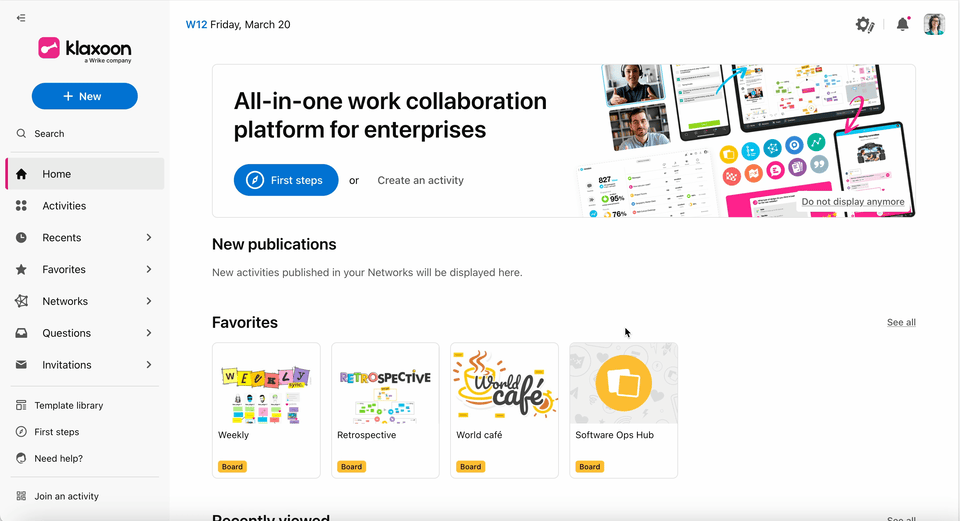Click the Board tag on Retrospective card
This screenshot has height=521, width=960.
[x=351, y=467]
